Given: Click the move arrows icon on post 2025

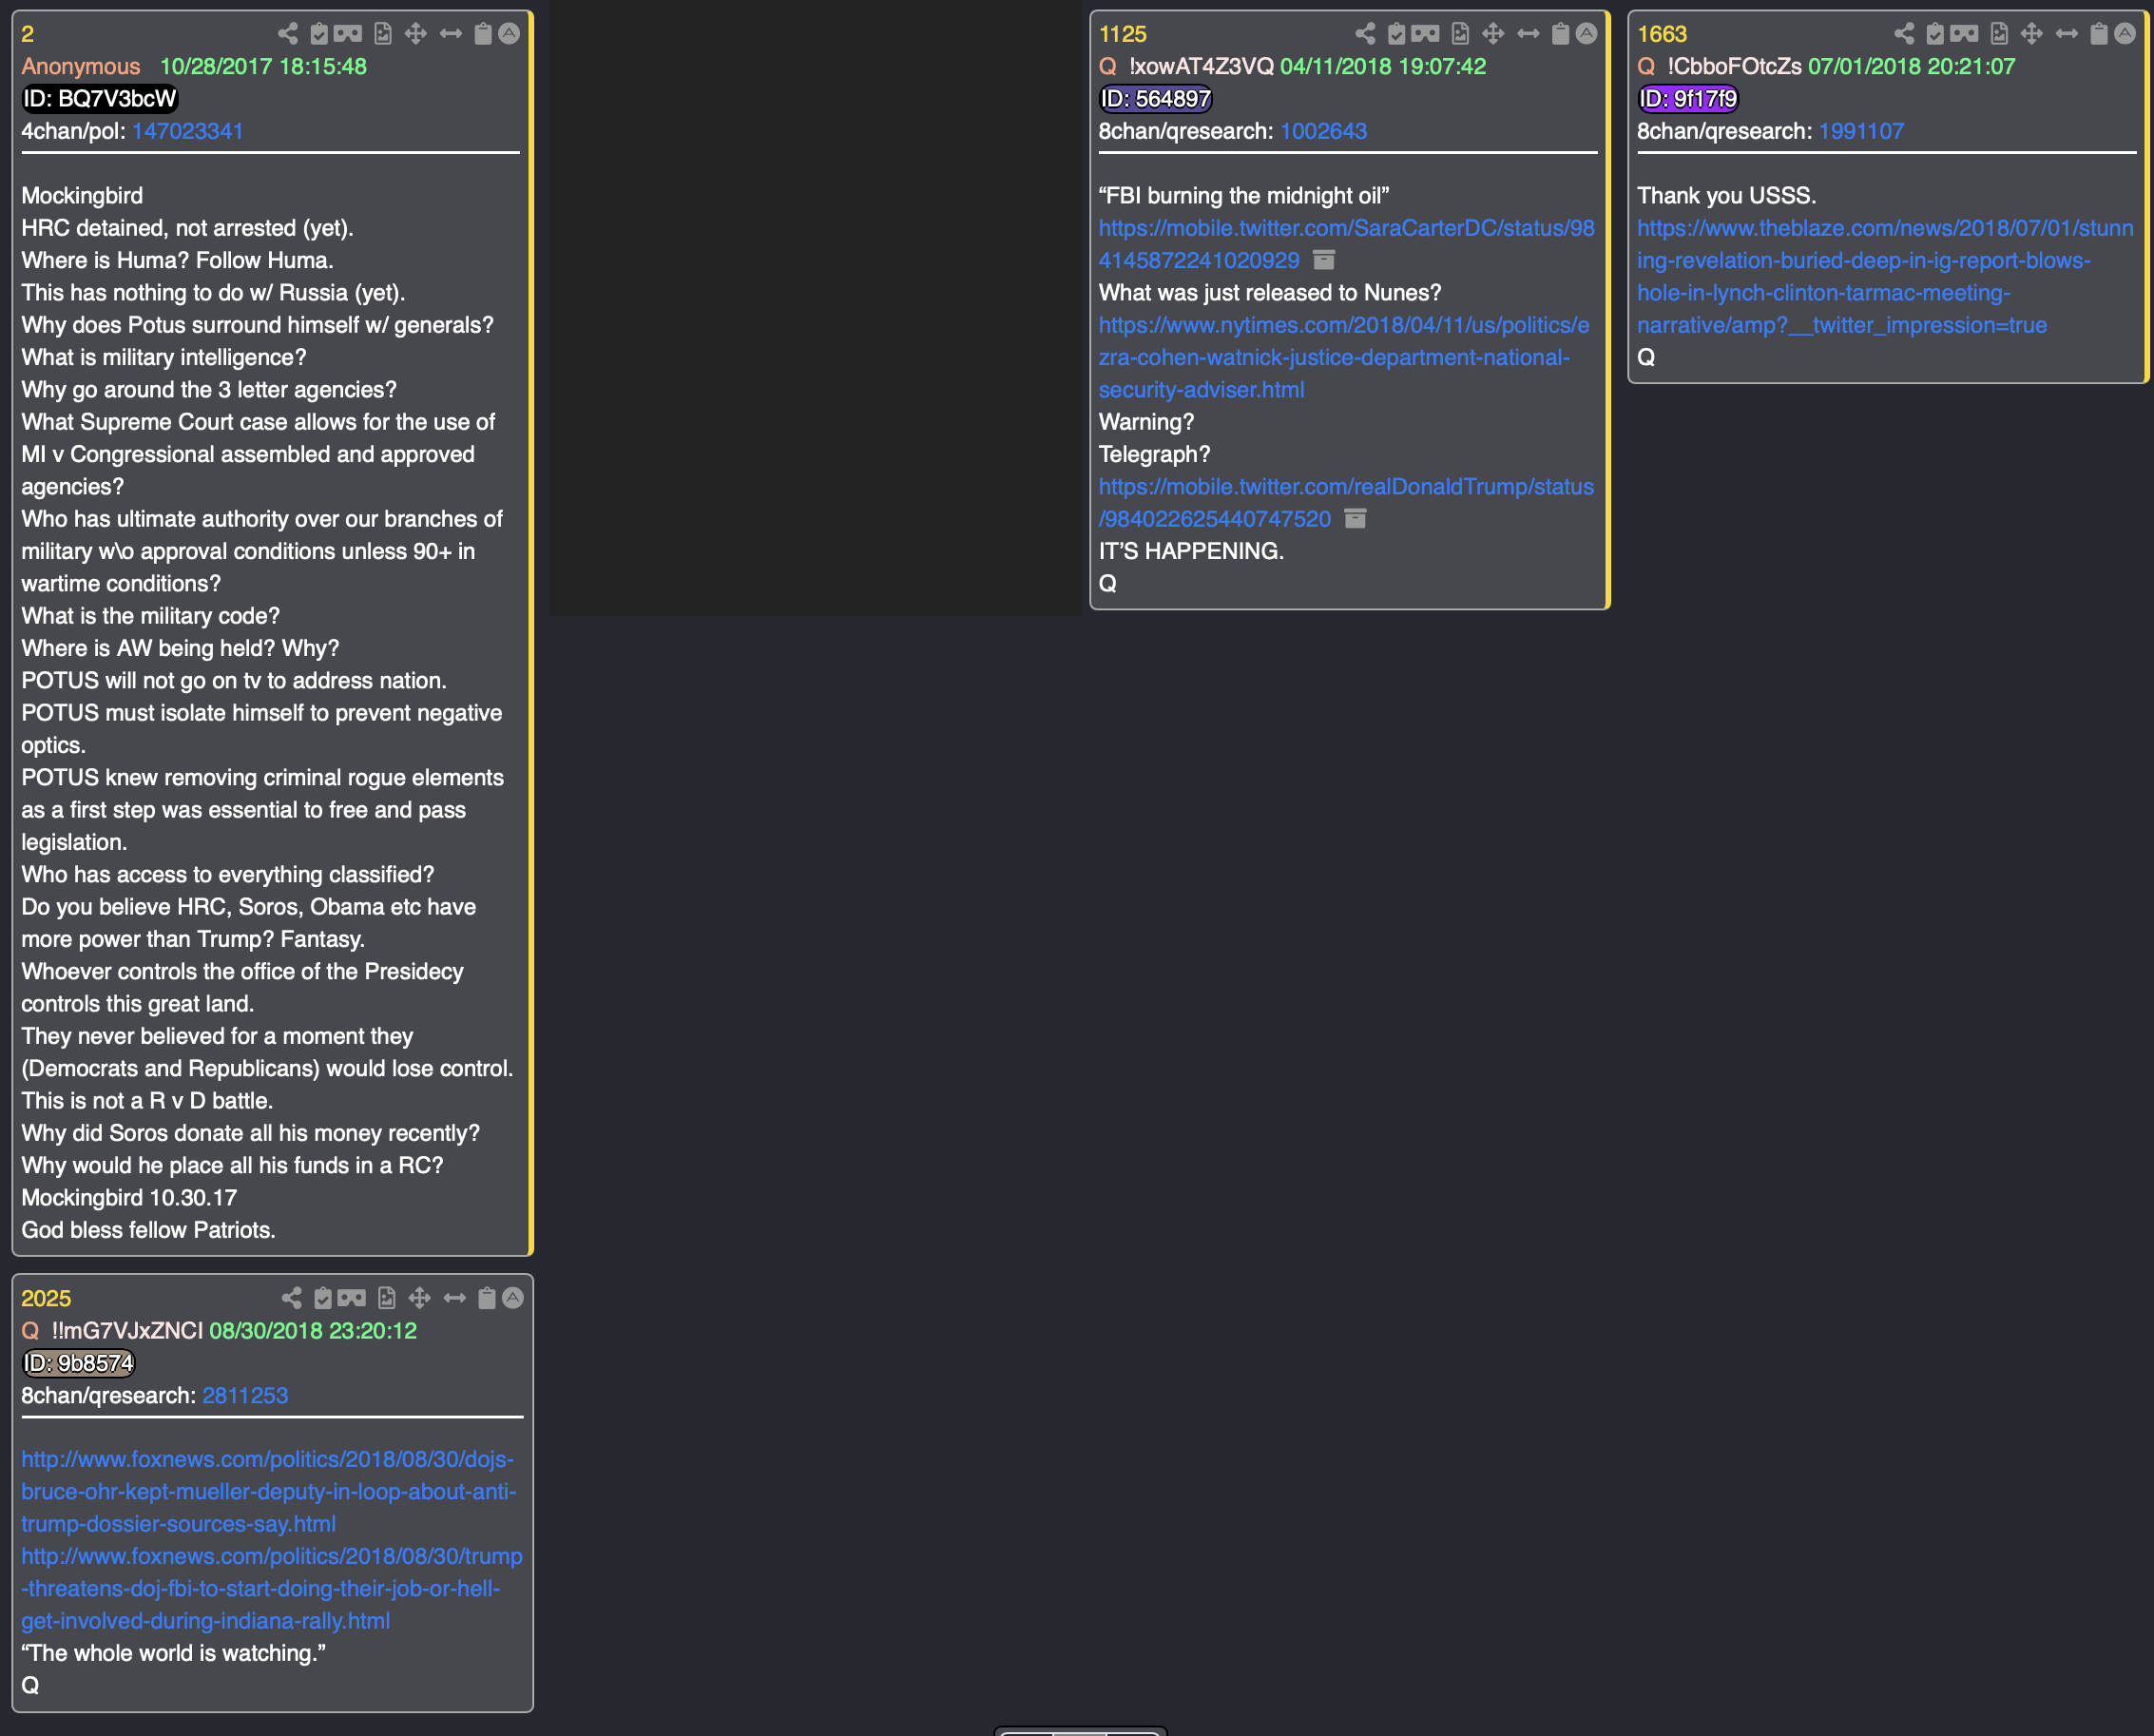Looking at the screenshot, I should [x=420, y=1298].
